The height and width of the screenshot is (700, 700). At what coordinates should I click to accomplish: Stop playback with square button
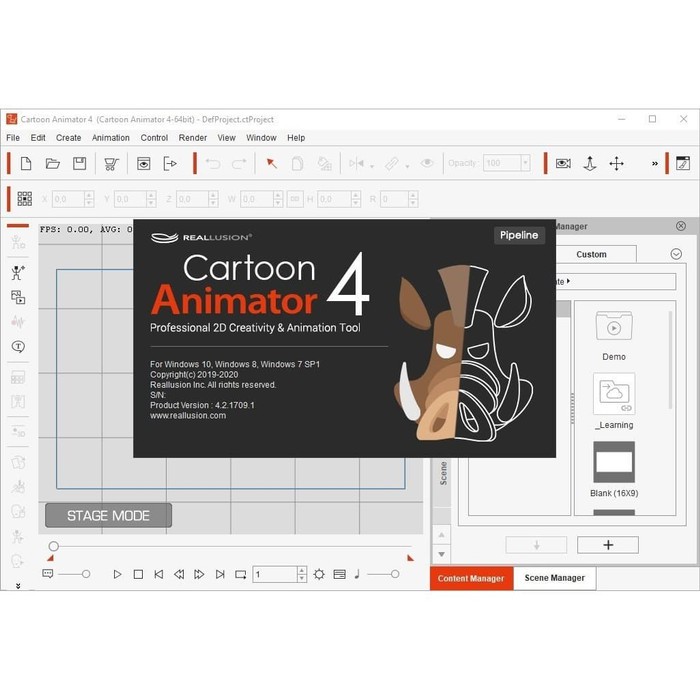(138, 574)
